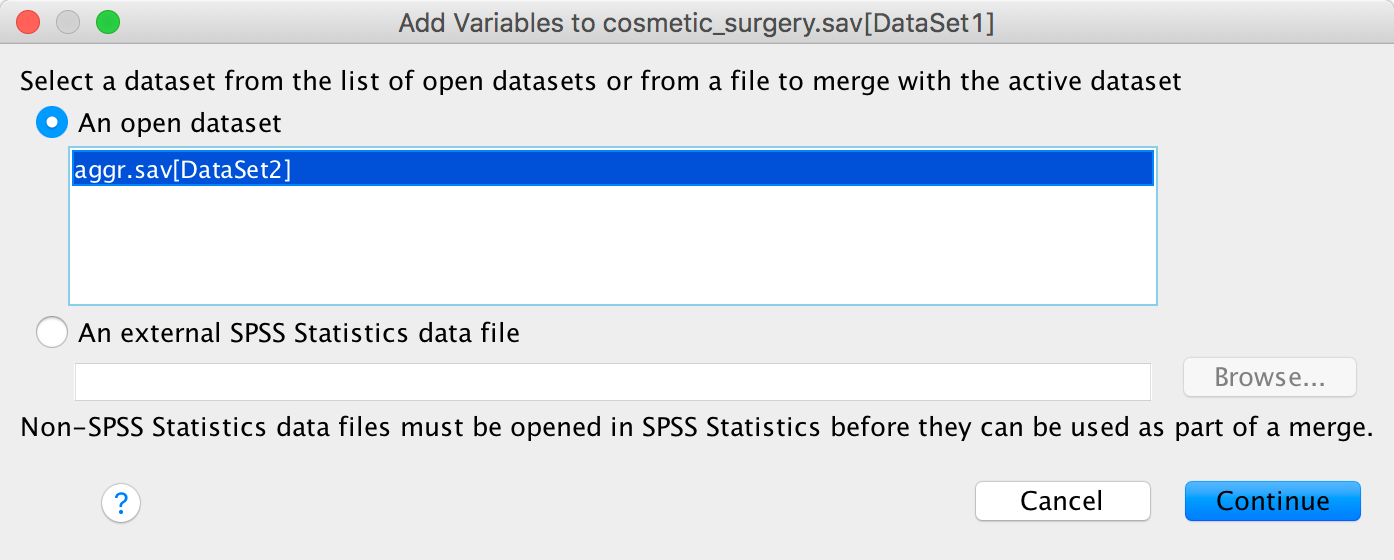Viewport: 1394px width, 560px height.
Task: Focus the external file path text field
Action: point(612,380)
